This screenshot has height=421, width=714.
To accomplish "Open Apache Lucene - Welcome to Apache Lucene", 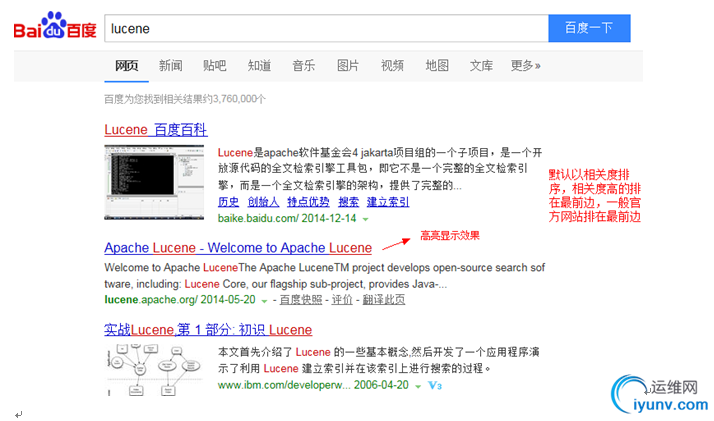I will click(x=238, y=248).
